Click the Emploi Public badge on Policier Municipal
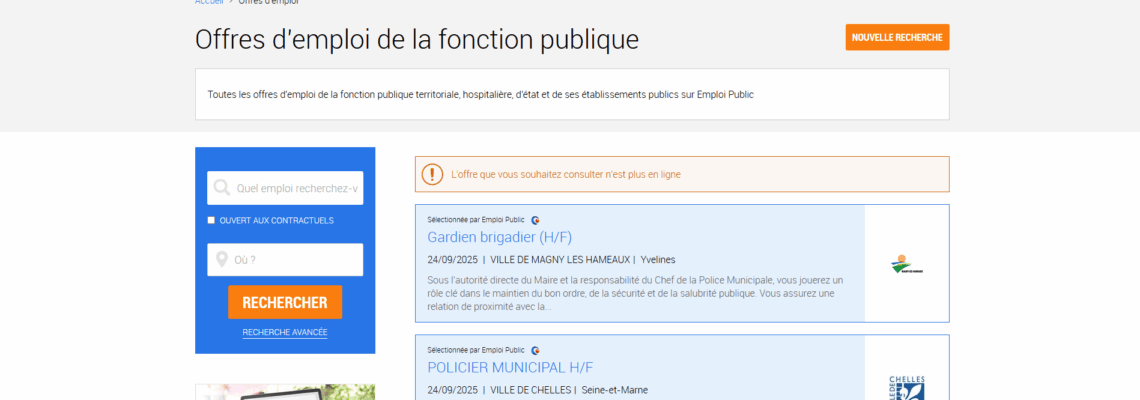1140x400 pixels. pyautogui.click(x=536, y=350)
